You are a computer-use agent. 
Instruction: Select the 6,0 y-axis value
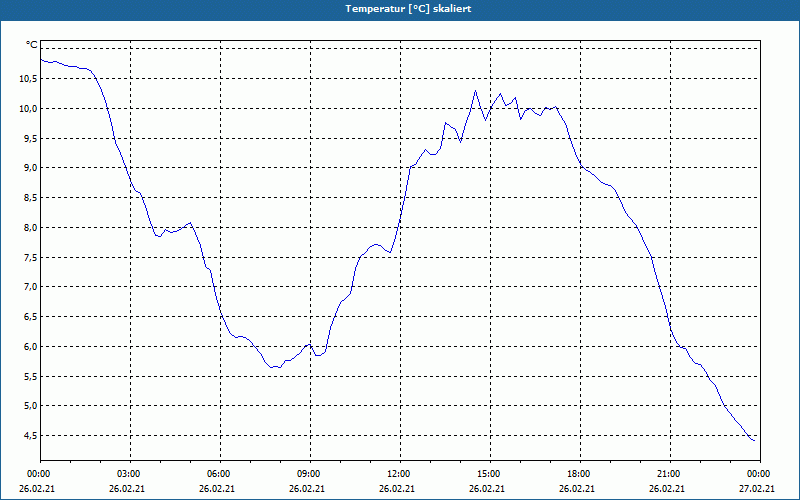pyautogui.click(x=30, y=346)
